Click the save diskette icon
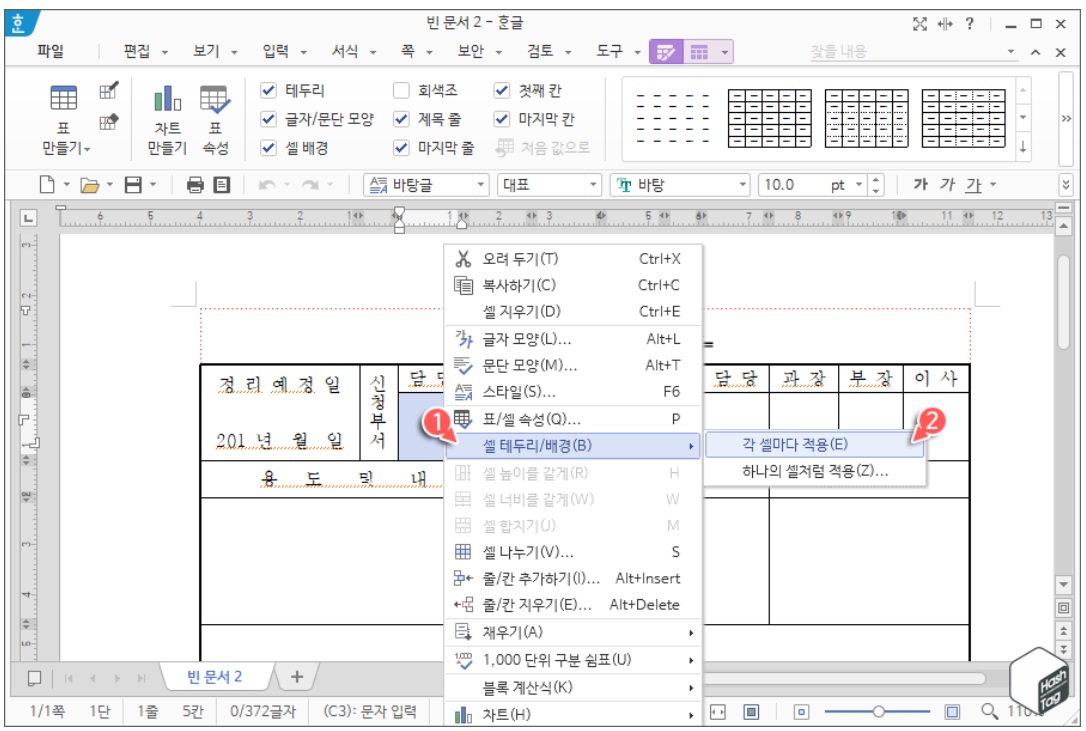 (133, 185)
